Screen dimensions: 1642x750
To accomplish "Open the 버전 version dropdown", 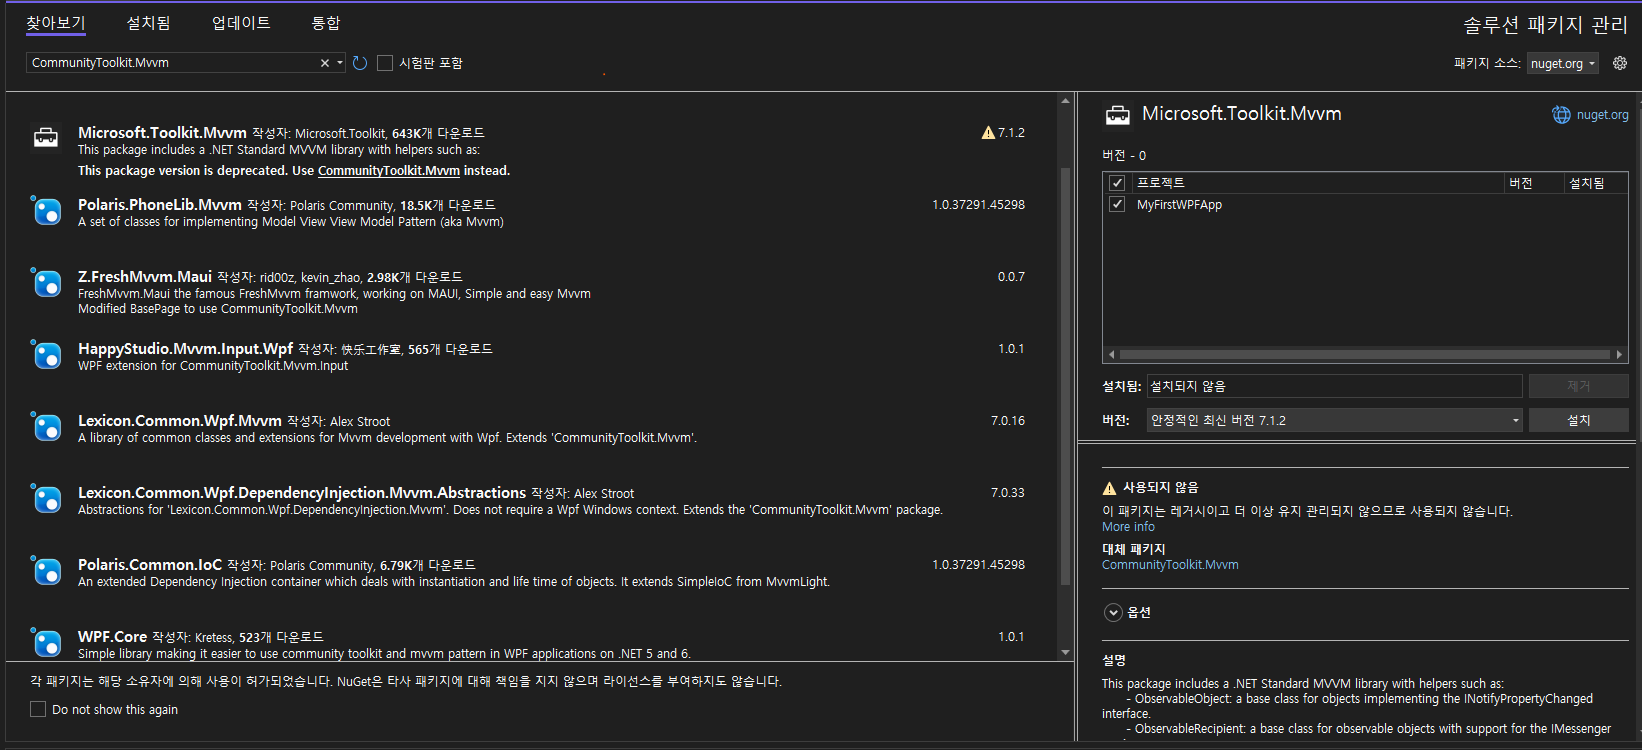I will [1335, 420].
